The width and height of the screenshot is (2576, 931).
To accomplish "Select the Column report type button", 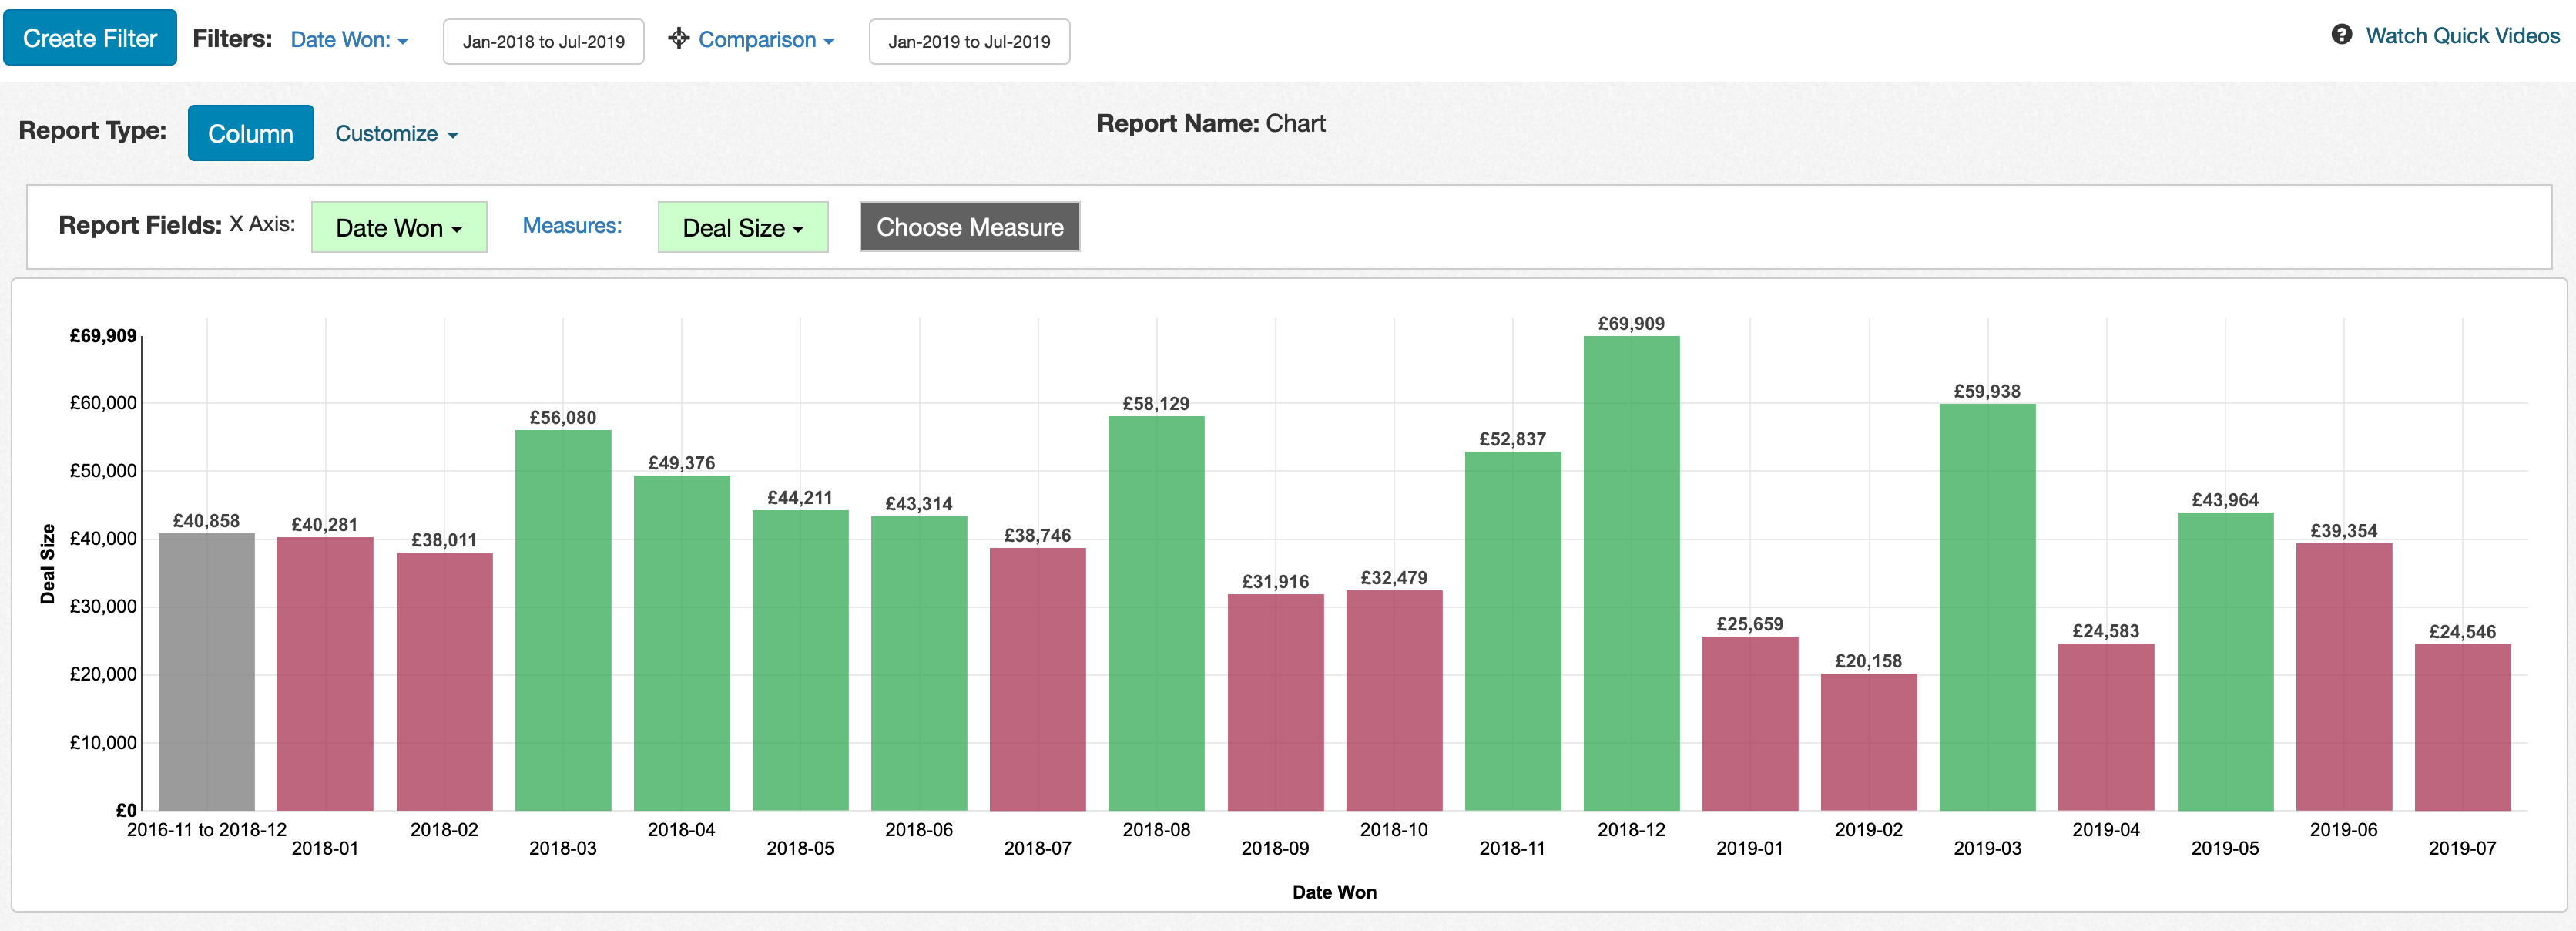I will click(251, 133).
